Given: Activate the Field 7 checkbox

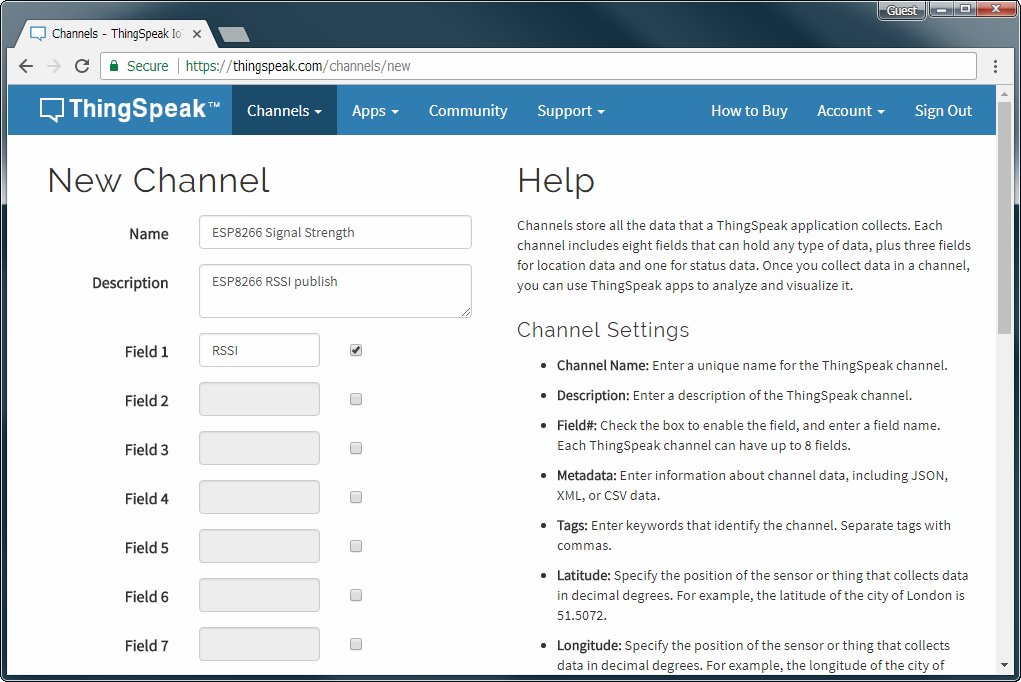Looking at the screenshot, I should click(356, 644).
